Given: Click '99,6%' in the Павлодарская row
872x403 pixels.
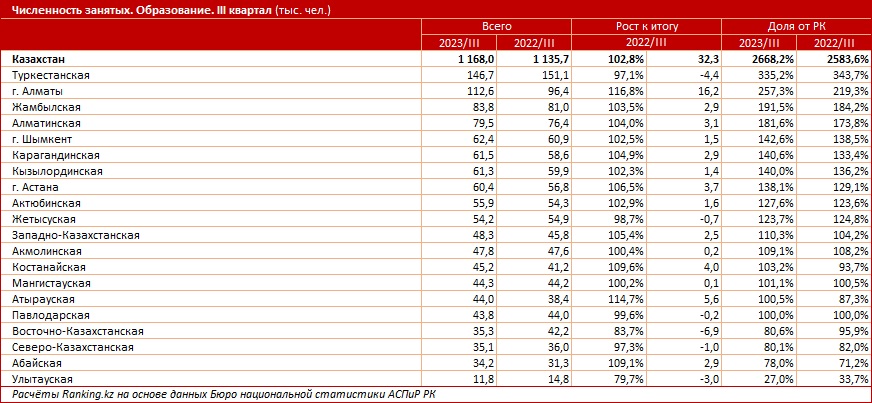Looking at the screenshot, I should click(x=630, y=317).
